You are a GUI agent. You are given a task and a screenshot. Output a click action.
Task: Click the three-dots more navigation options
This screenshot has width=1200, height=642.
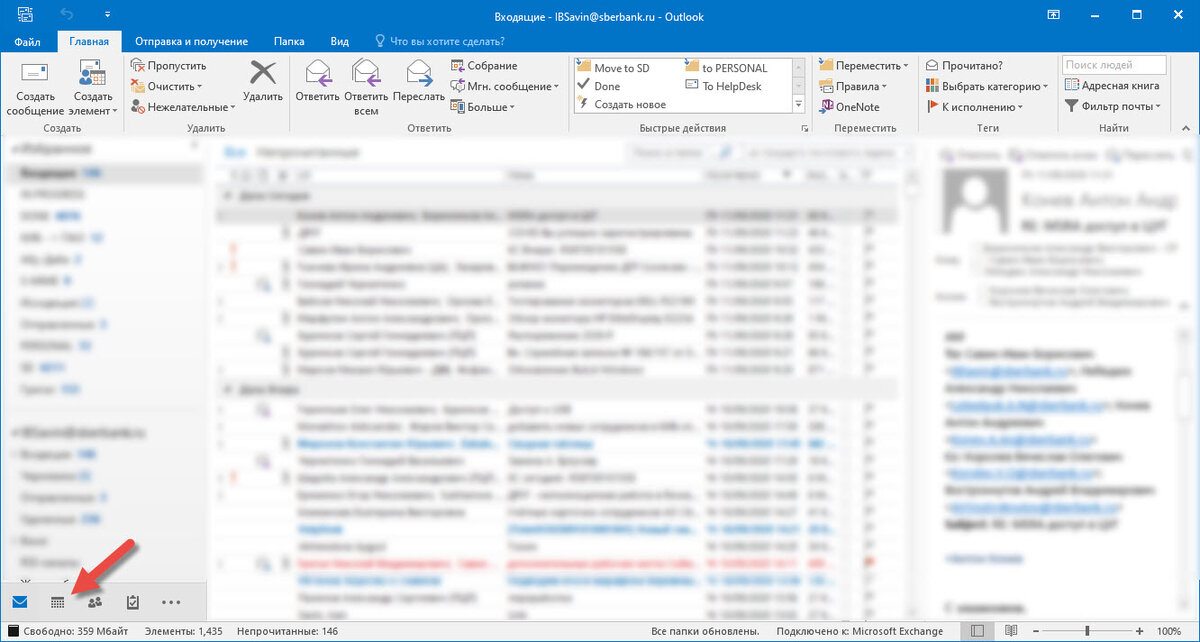point(171,602)
